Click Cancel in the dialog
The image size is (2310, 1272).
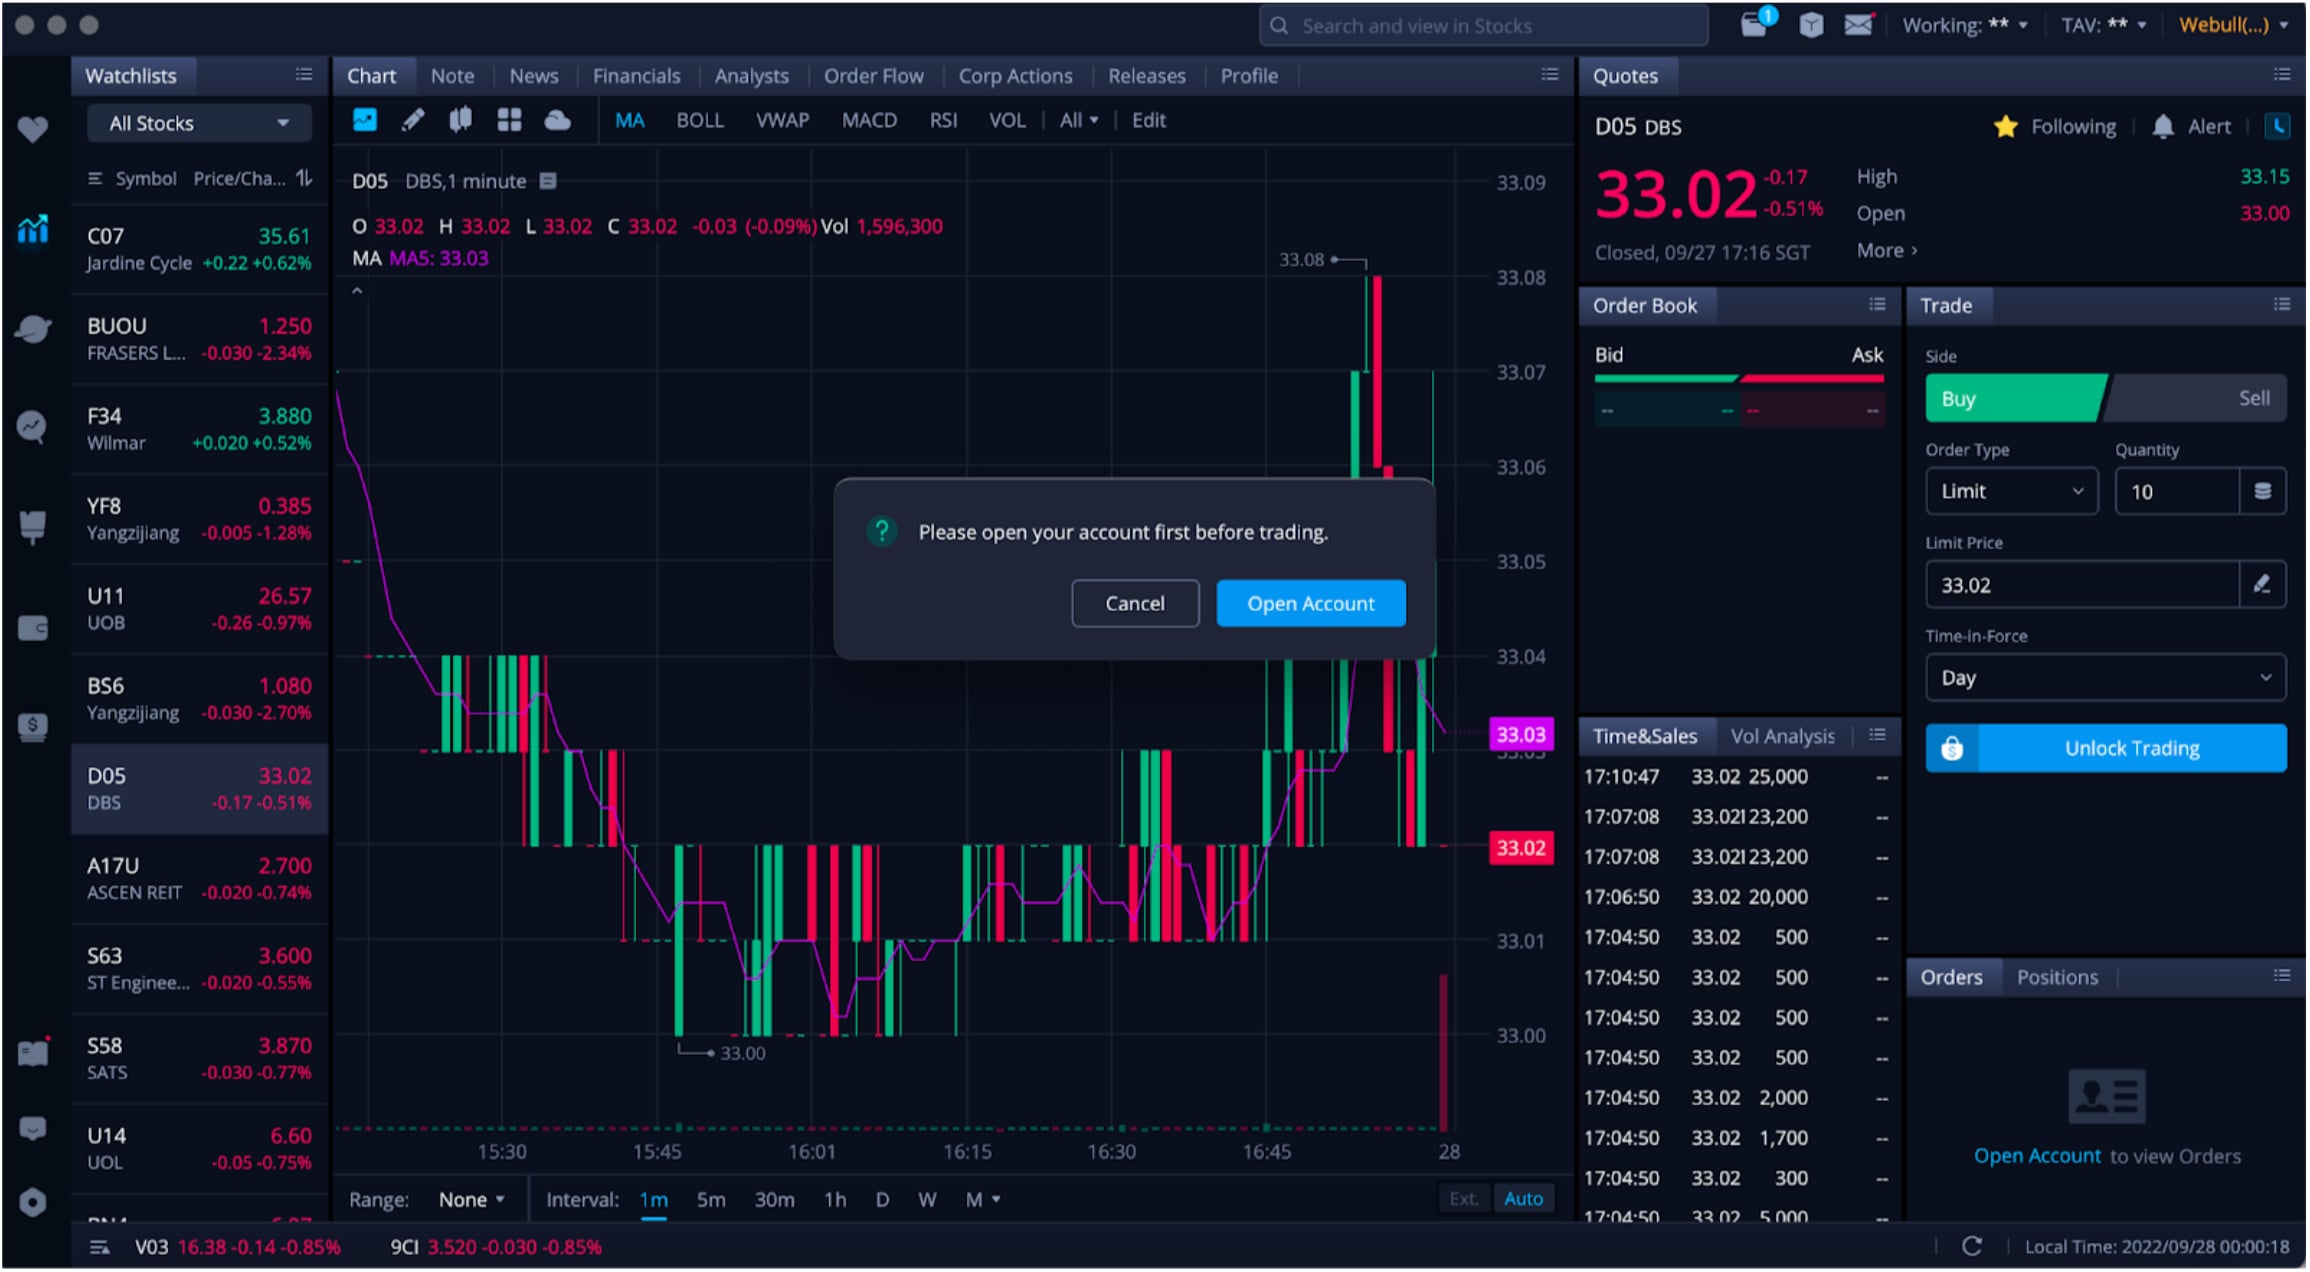click(x=1135, y=603)
